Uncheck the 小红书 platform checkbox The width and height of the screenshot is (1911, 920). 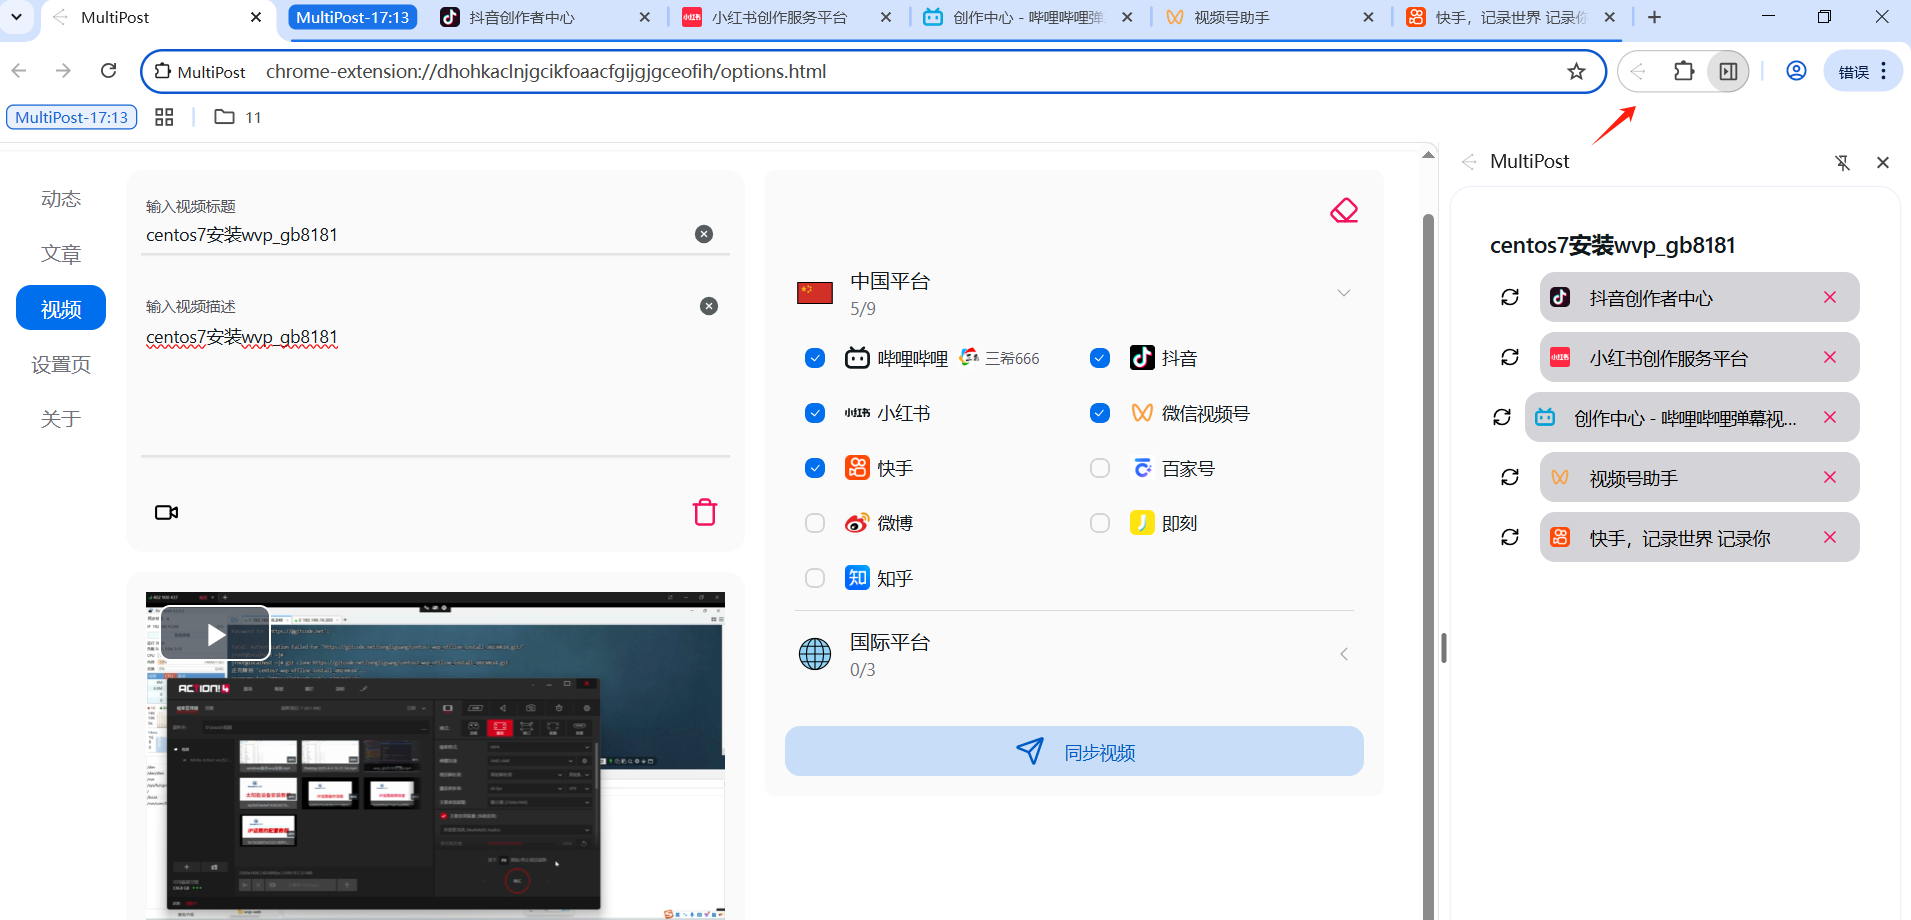815,413
